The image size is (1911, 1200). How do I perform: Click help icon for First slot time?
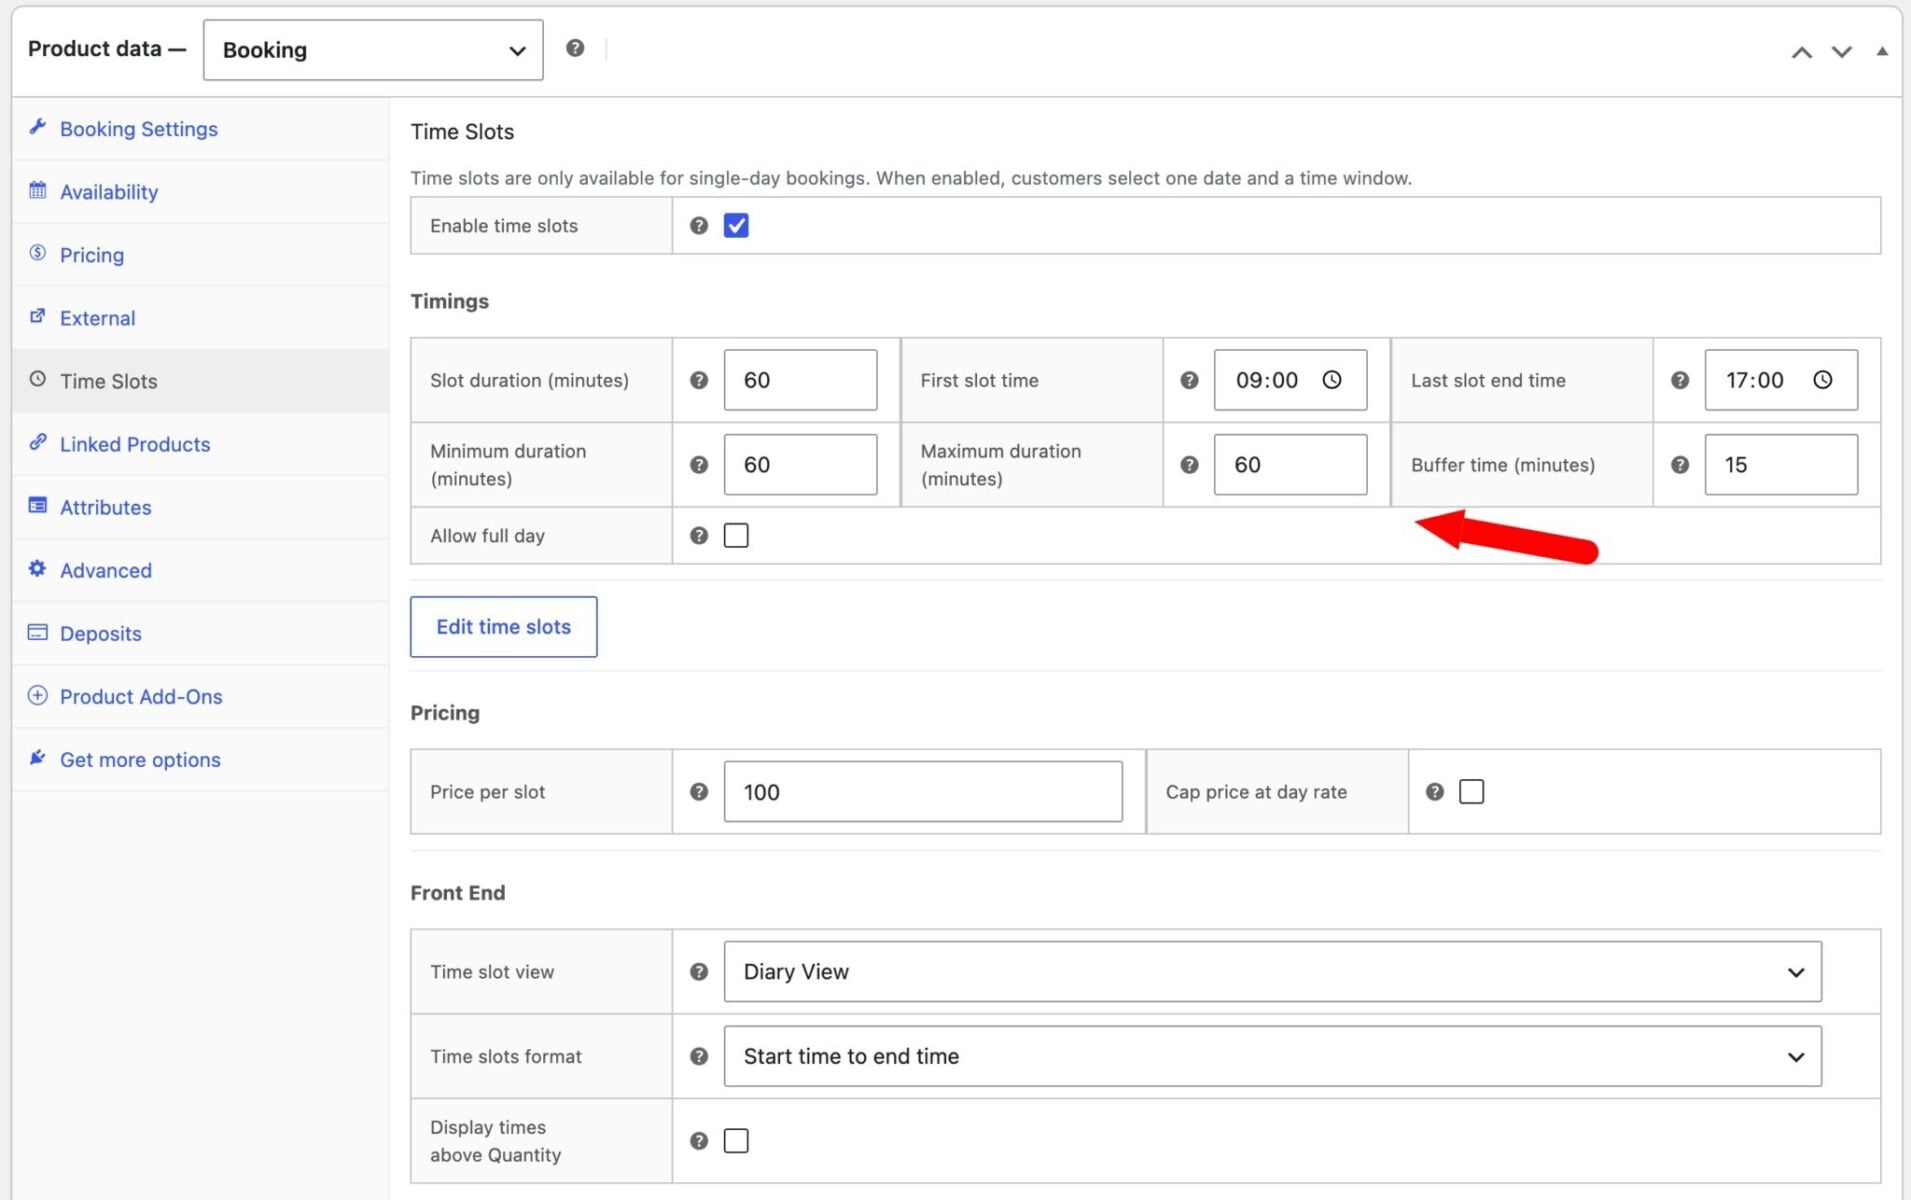(1189, 380)
